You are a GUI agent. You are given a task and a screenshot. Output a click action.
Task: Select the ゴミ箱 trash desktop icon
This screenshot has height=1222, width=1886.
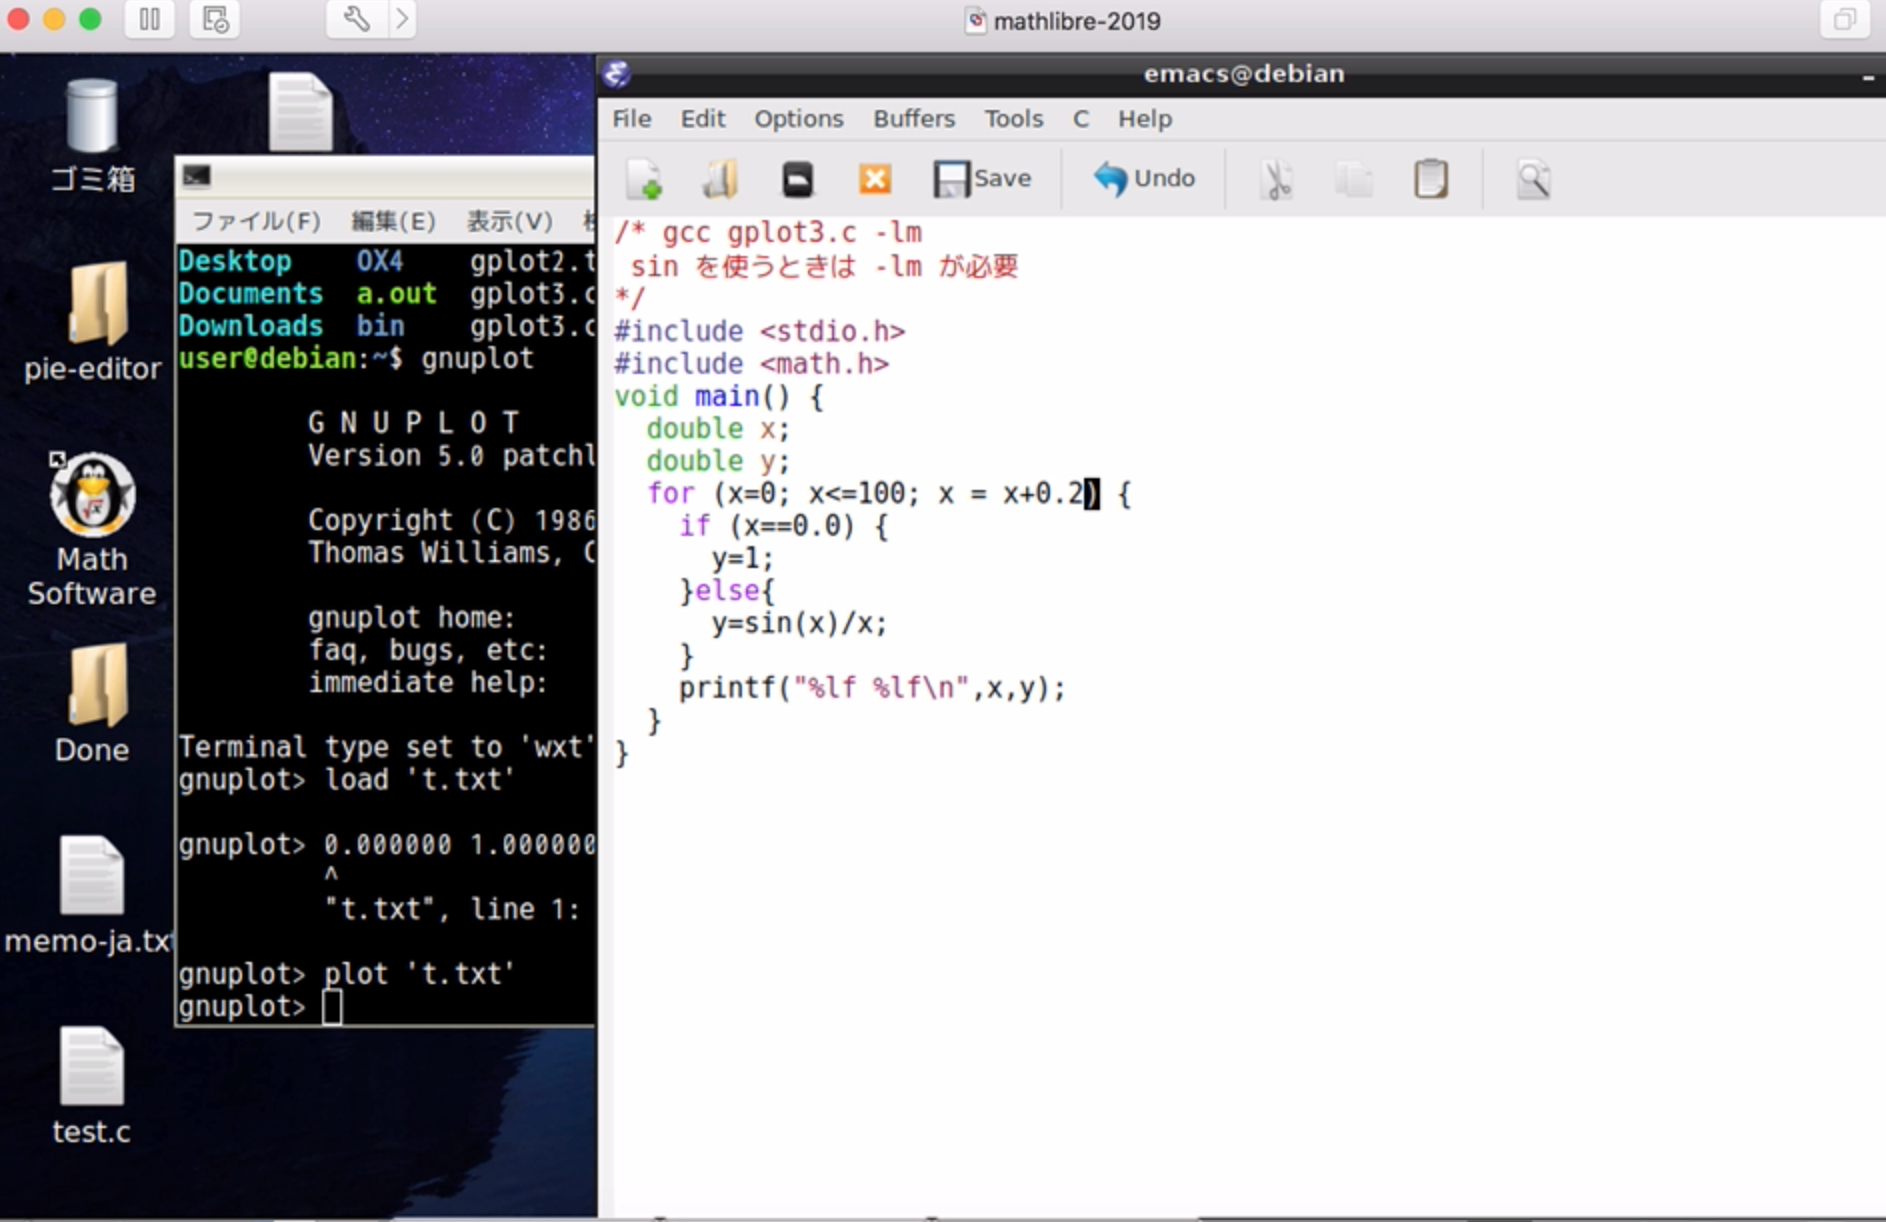[x=92, y=136]
